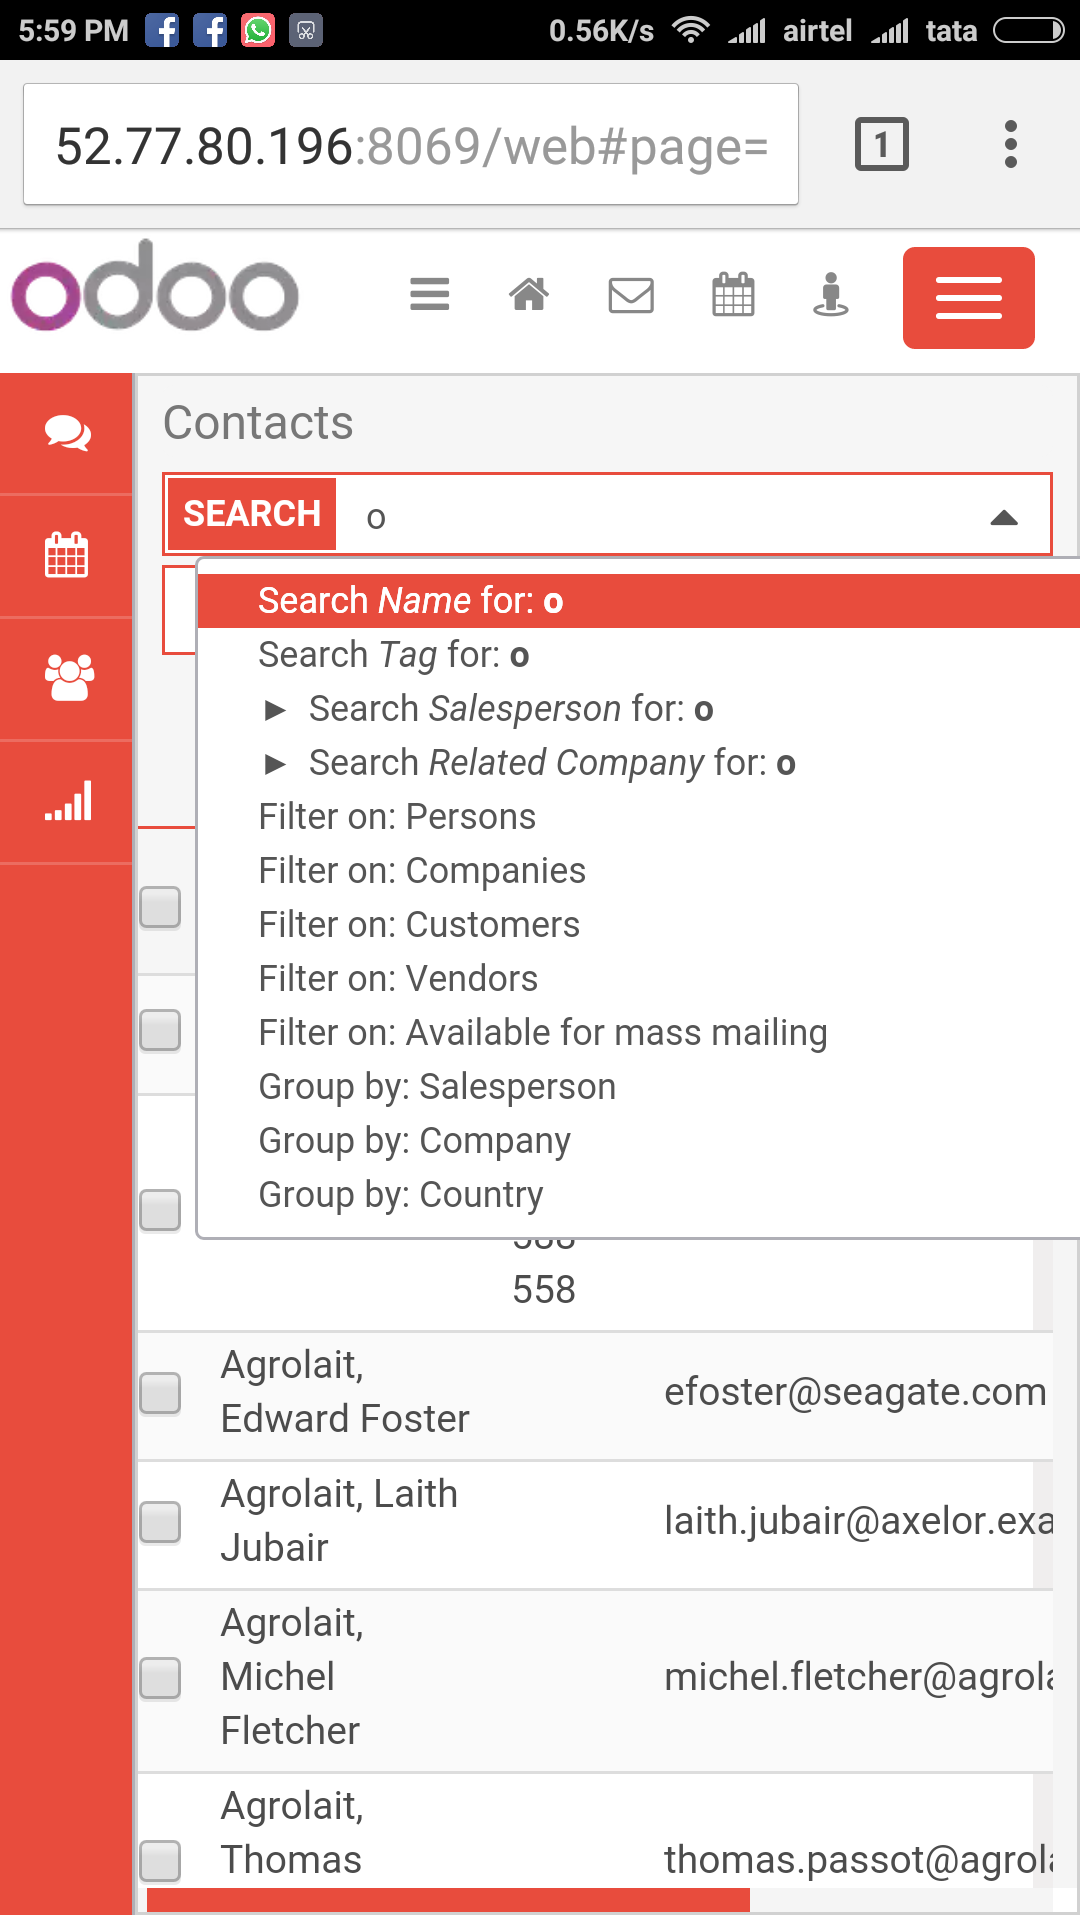1080x1920 pixels.
Task: Click the browser URL address bar
Action: (x=411, y=145)
